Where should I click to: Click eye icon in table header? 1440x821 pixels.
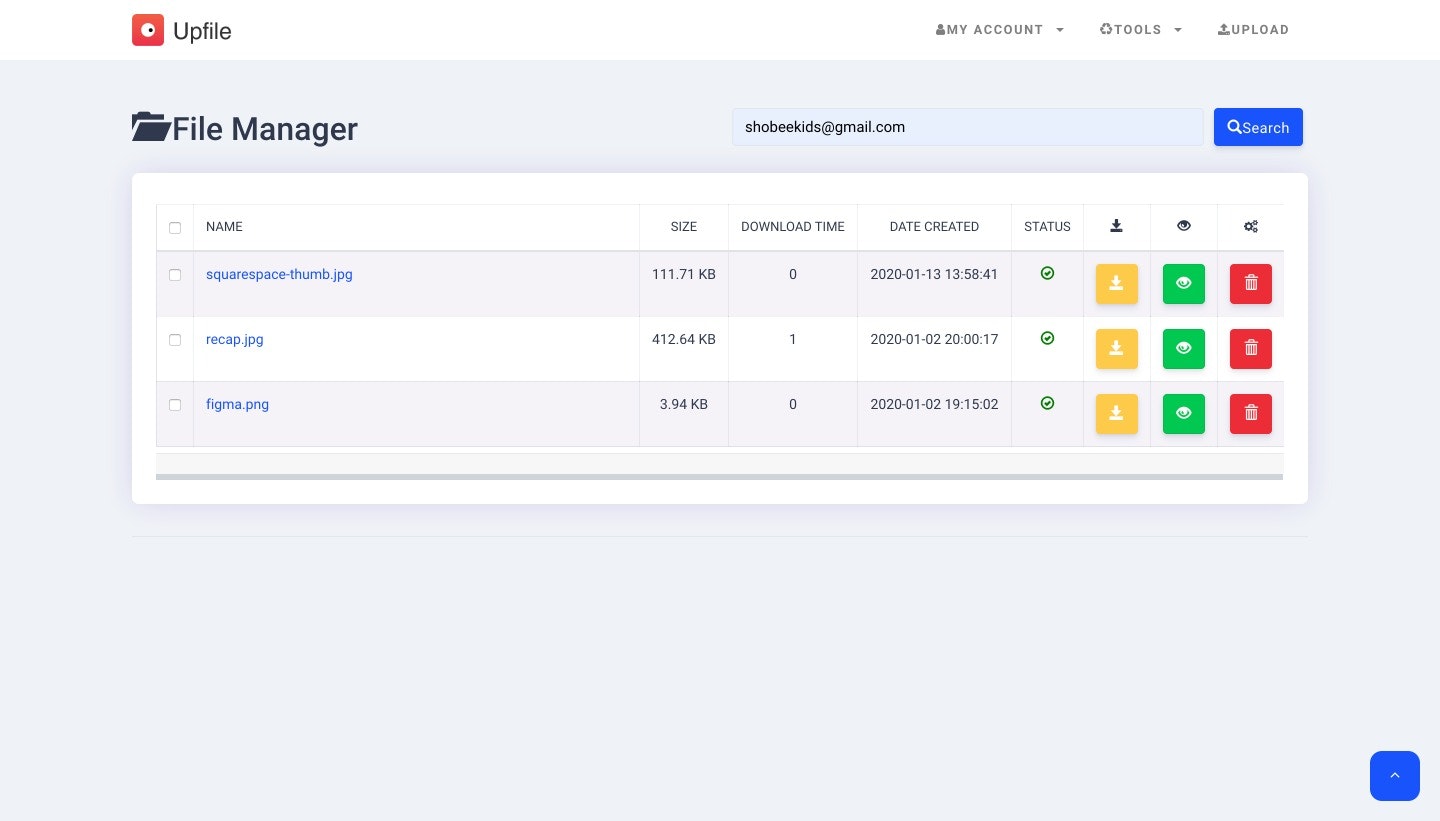tap(1184, 226)
